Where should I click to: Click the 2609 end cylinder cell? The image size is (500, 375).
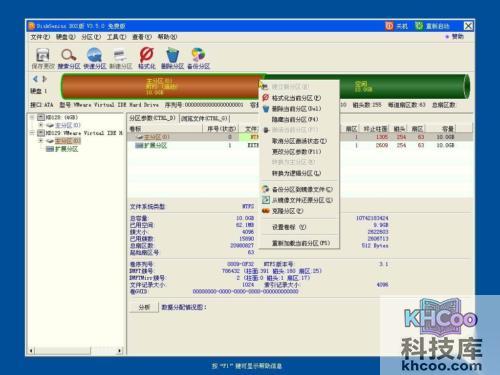coord(381,145)
